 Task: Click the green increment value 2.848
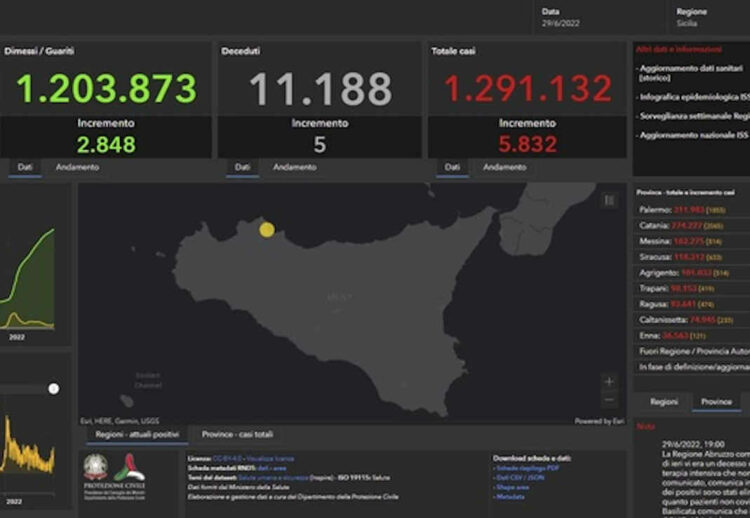click(x=106, y=144)
